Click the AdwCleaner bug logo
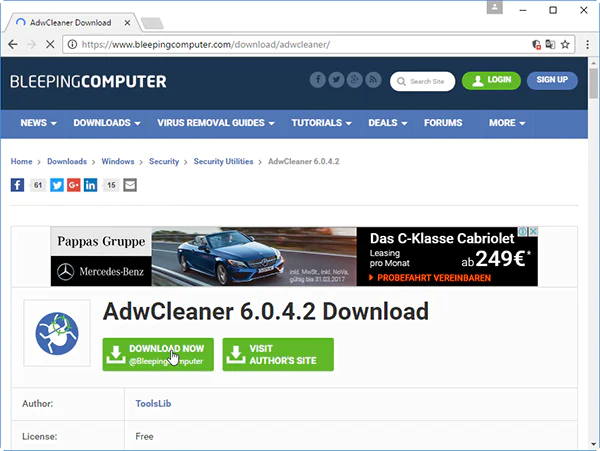The width and height of the screenshot is (600, 451). coord(57,333)
